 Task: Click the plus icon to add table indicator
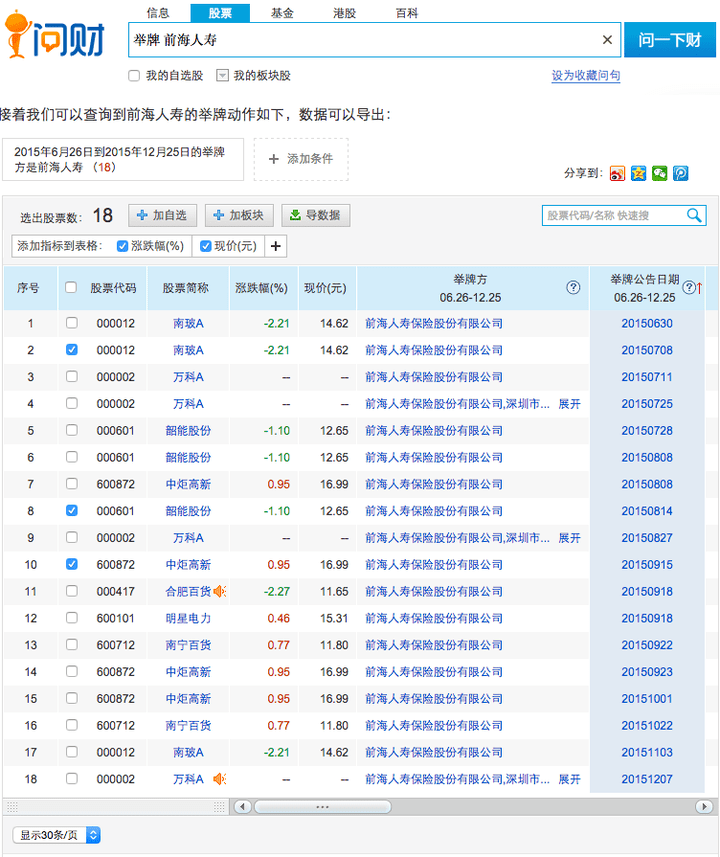click(276, 246)
